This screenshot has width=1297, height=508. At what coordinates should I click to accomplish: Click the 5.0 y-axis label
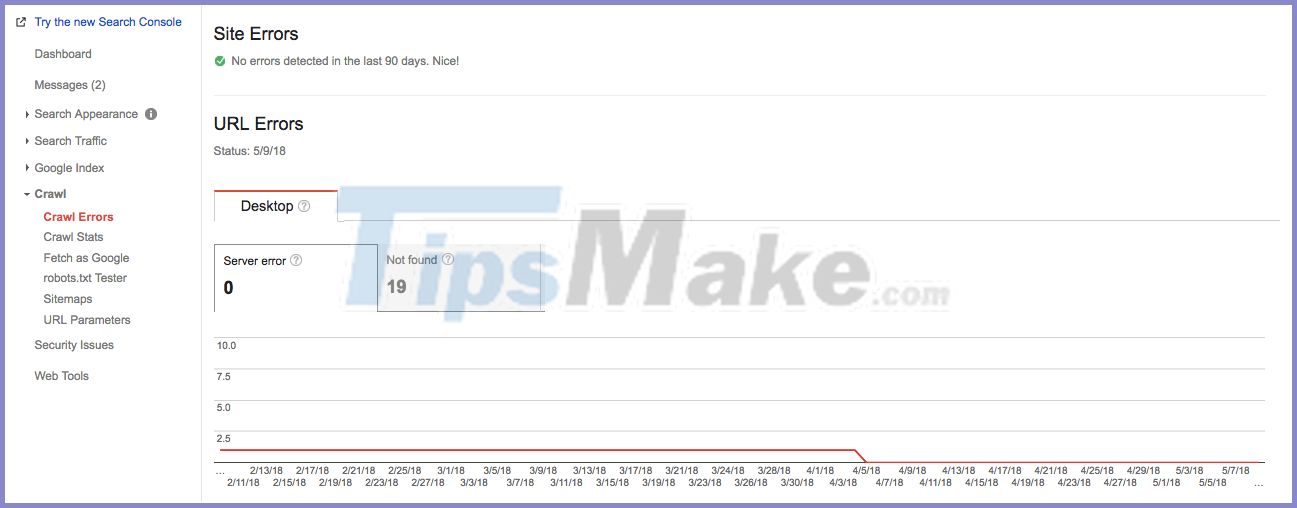[223, 408]
